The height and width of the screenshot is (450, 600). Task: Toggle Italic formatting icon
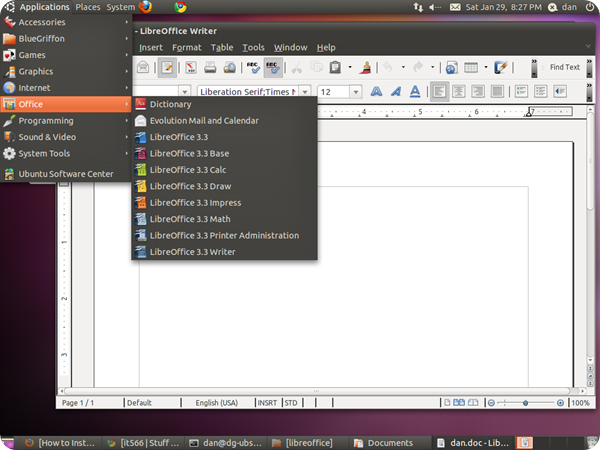coord(396,91)
